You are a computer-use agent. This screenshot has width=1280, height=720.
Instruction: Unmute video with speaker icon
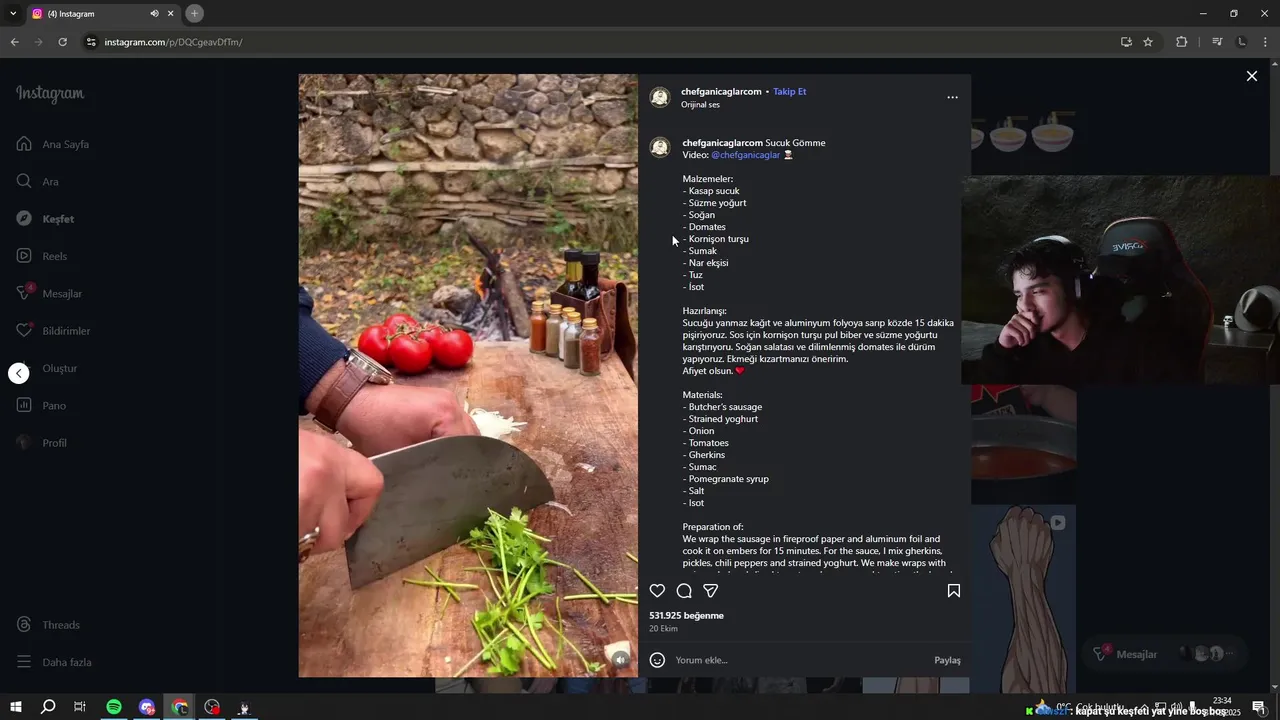coord(621,659)
